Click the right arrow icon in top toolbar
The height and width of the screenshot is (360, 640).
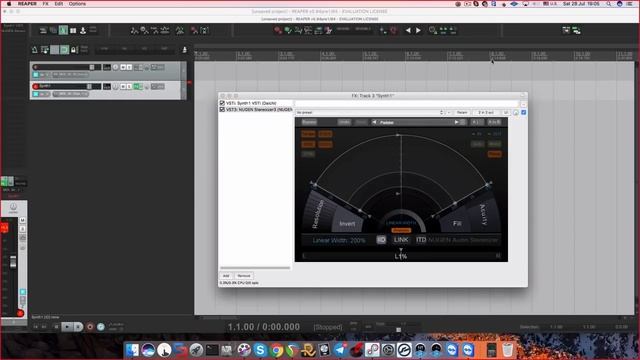click(x=418, y=30)
